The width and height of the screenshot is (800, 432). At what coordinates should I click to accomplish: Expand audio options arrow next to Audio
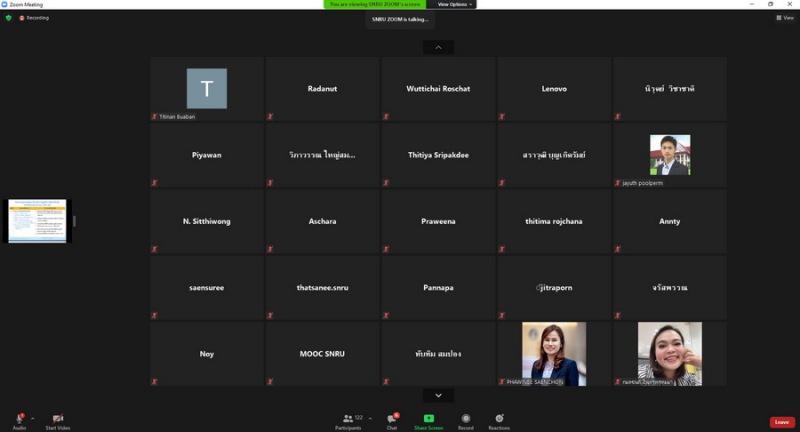[x=32, y=418]
